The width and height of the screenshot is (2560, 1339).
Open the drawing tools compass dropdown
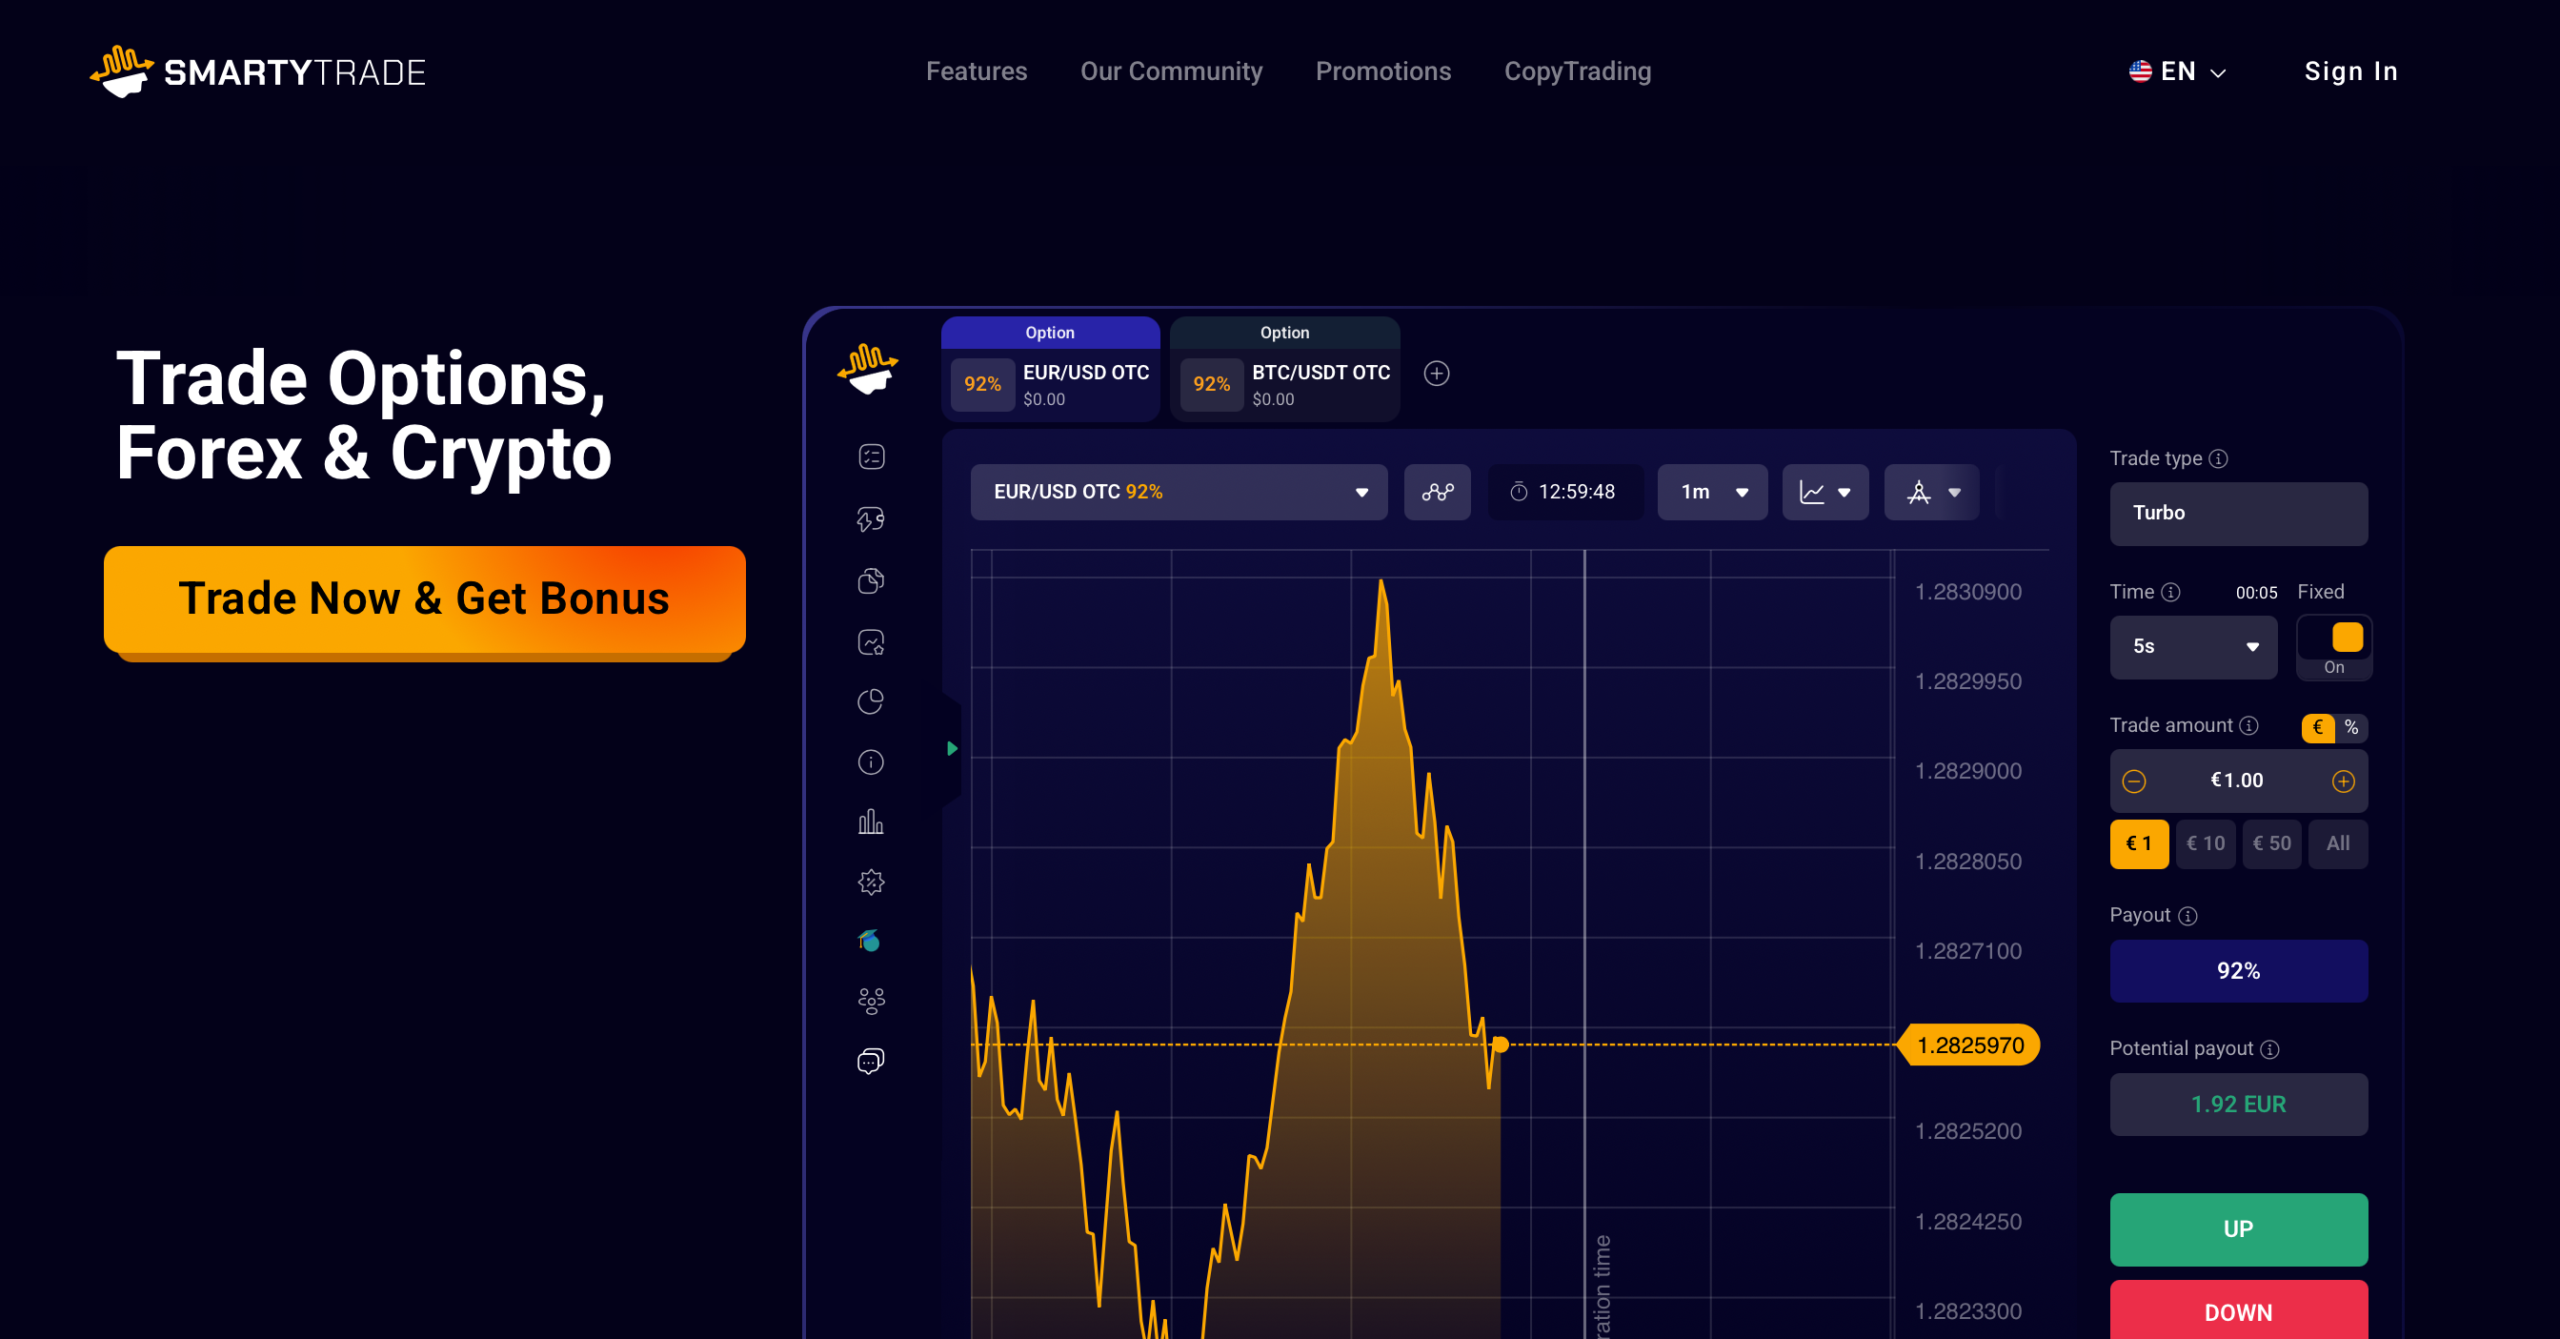tap(1932, 492)
